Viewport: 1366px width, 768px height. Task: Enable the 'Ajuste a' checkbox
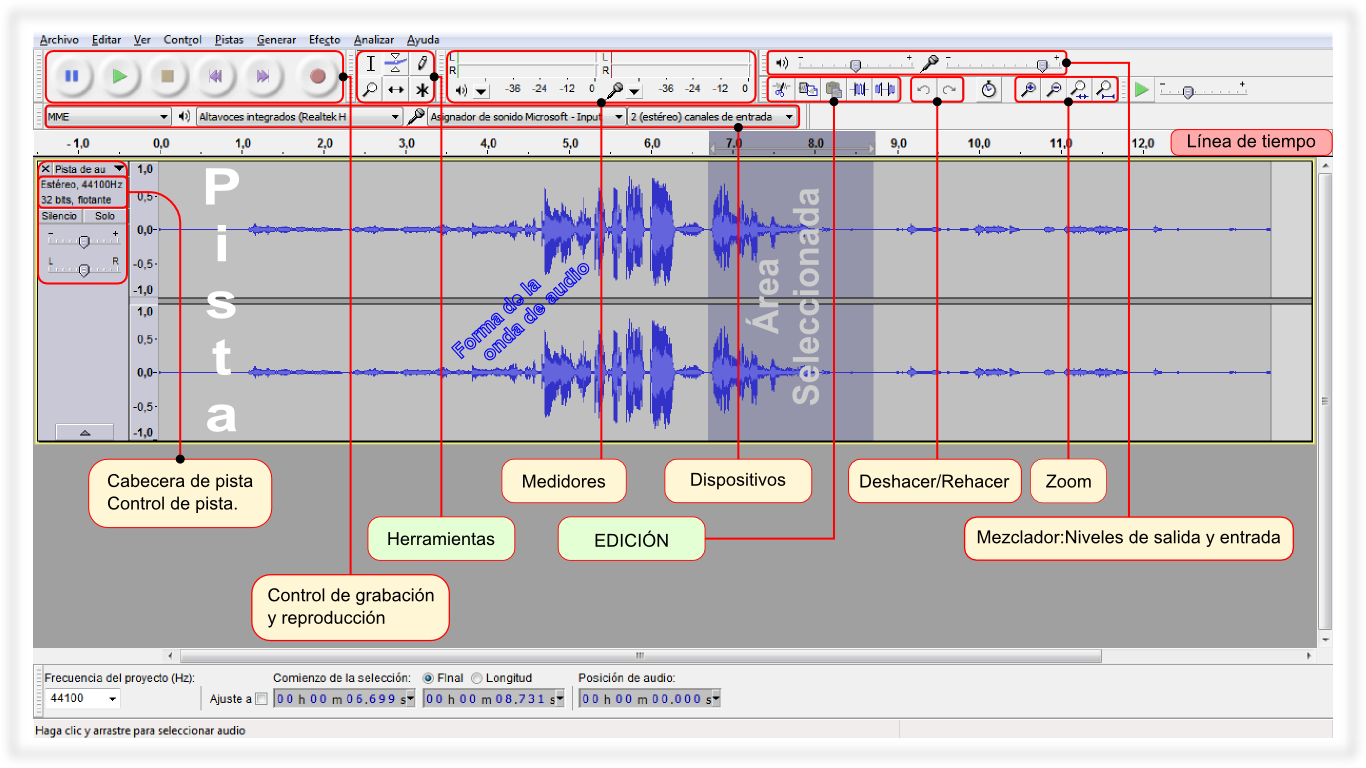[262, 698]
